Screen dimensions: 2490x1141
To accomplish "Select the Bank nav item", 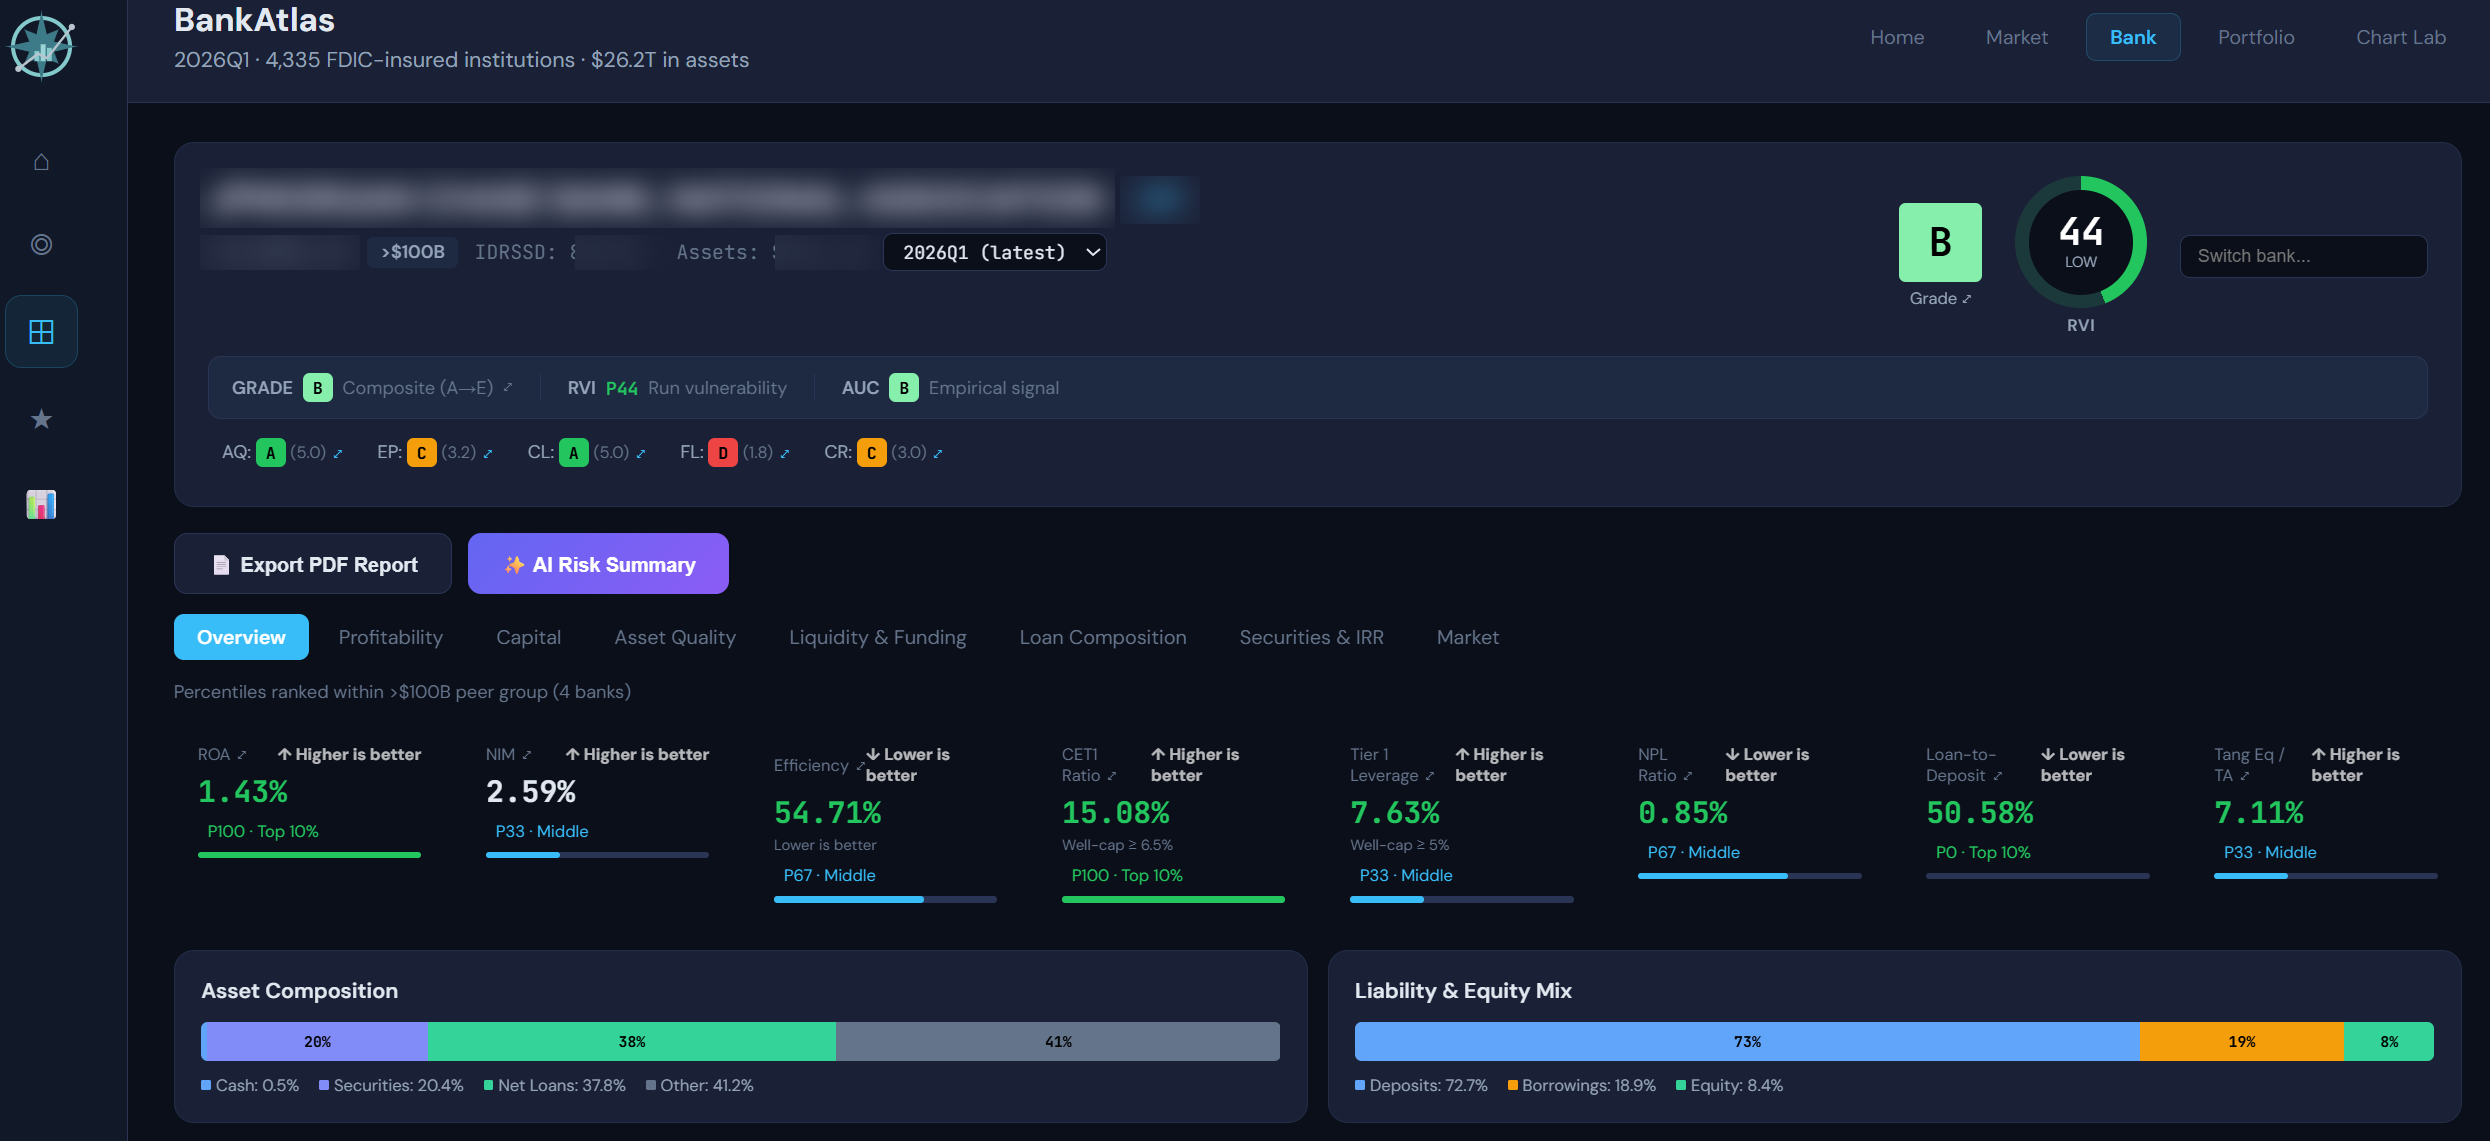I will (x=2133, y=37).
